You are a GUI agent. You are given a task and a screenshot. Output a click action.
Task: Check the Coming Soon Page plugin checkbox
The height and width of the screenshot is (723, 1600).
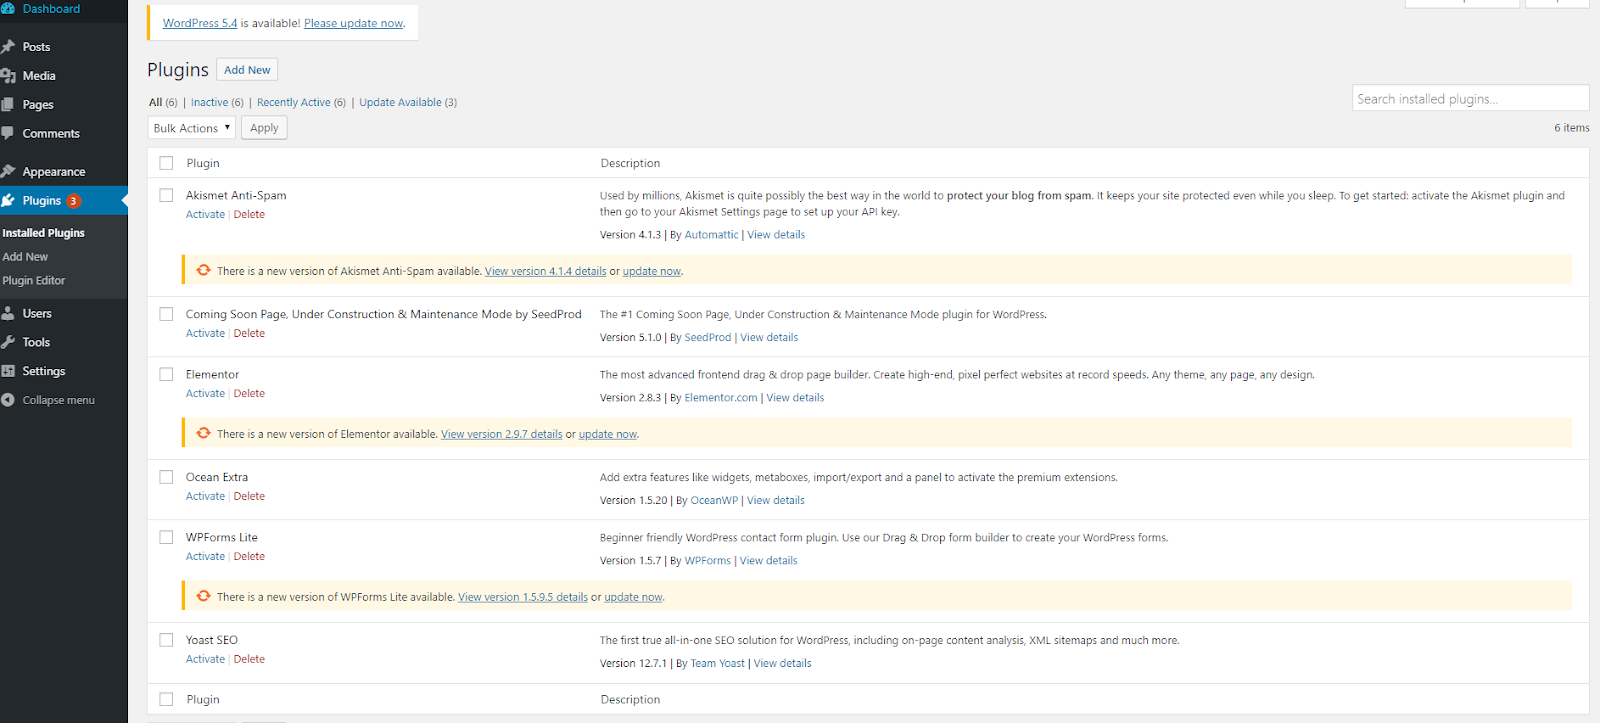pyautogui.click(x=166, y=314)
